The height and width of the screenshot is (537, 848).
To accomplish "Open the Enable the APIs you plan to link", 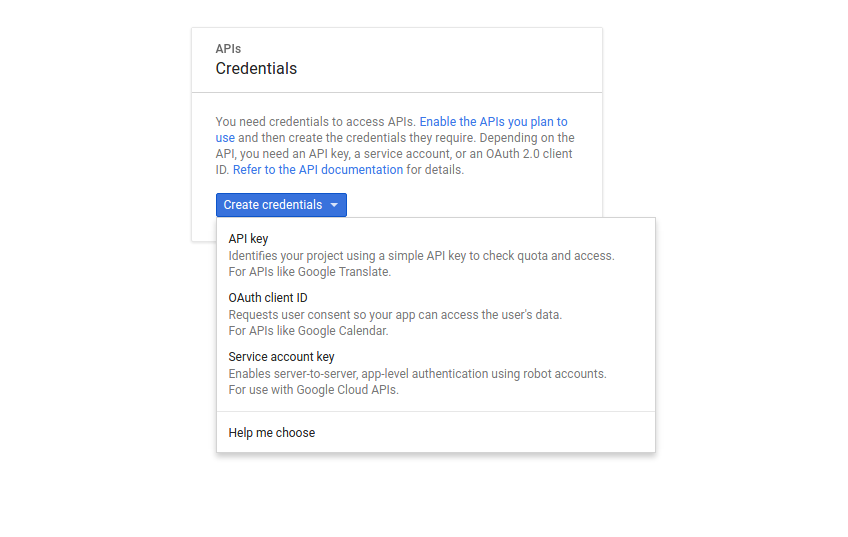I will tap(493, 122).
